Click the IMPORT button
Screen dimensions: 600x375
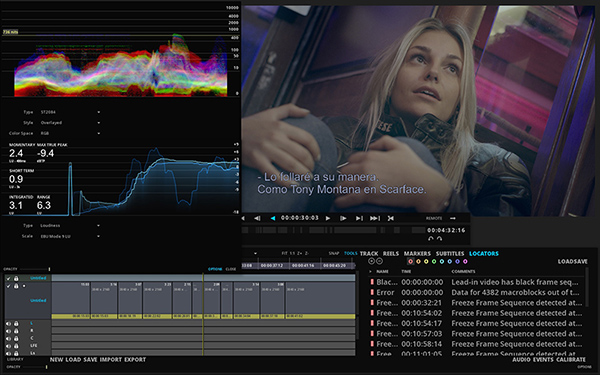(111, 360)
